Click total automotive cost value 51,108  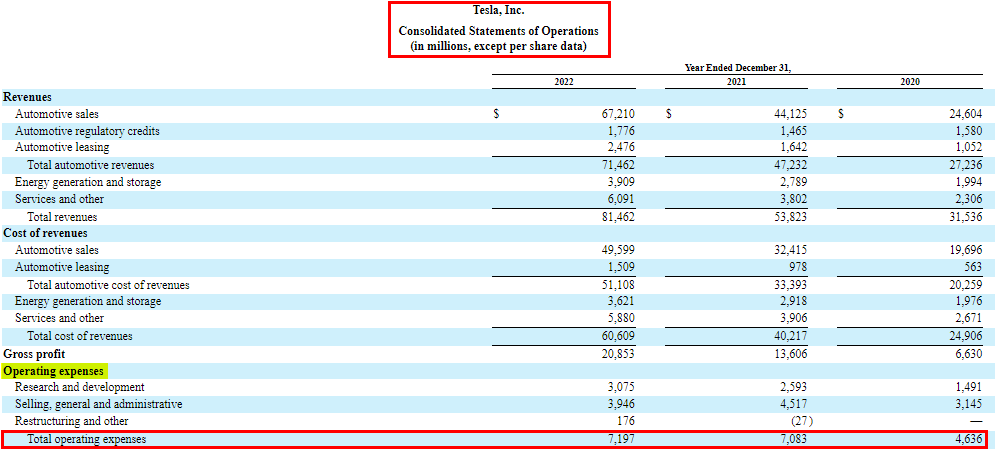(x=617, y=285)
